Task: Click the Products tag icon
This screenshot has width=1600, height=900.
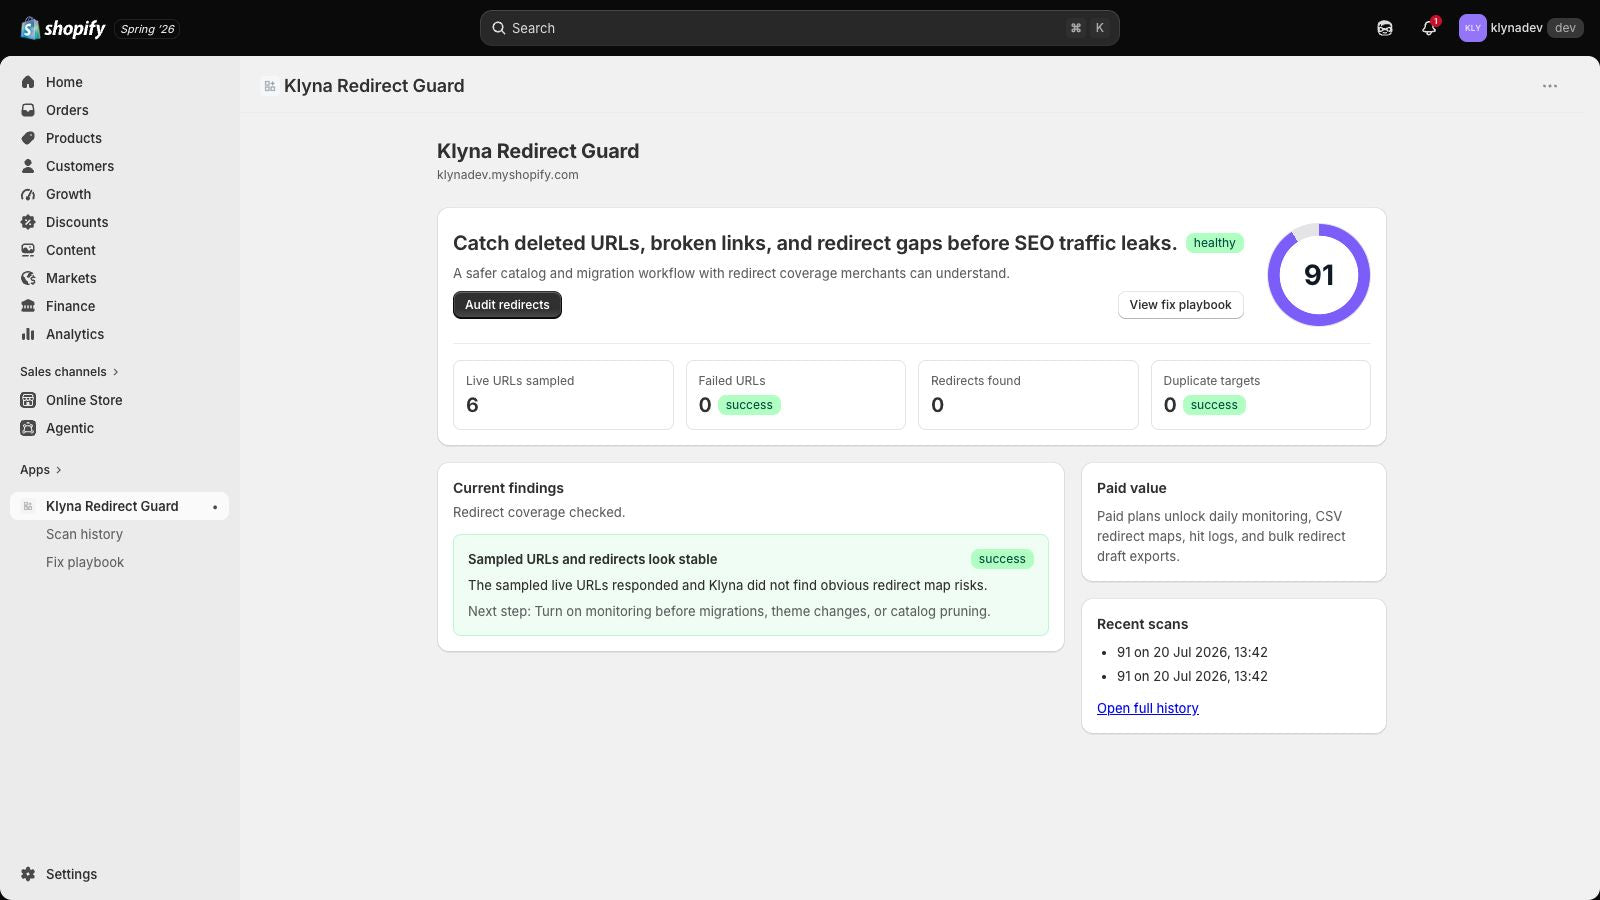Action: coord(28,138)
